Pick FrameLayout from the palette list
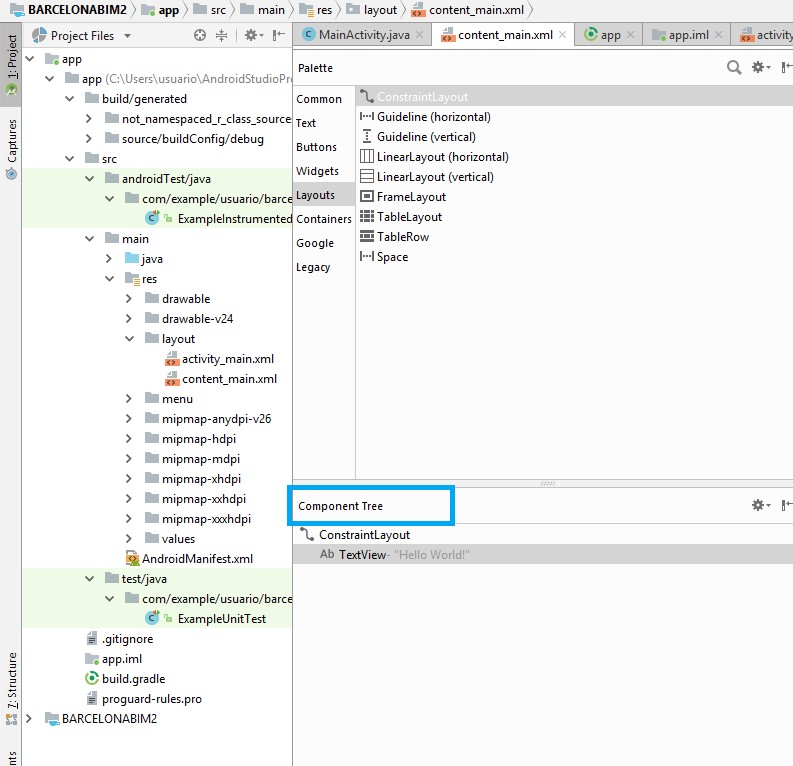 tap(411, 197)
